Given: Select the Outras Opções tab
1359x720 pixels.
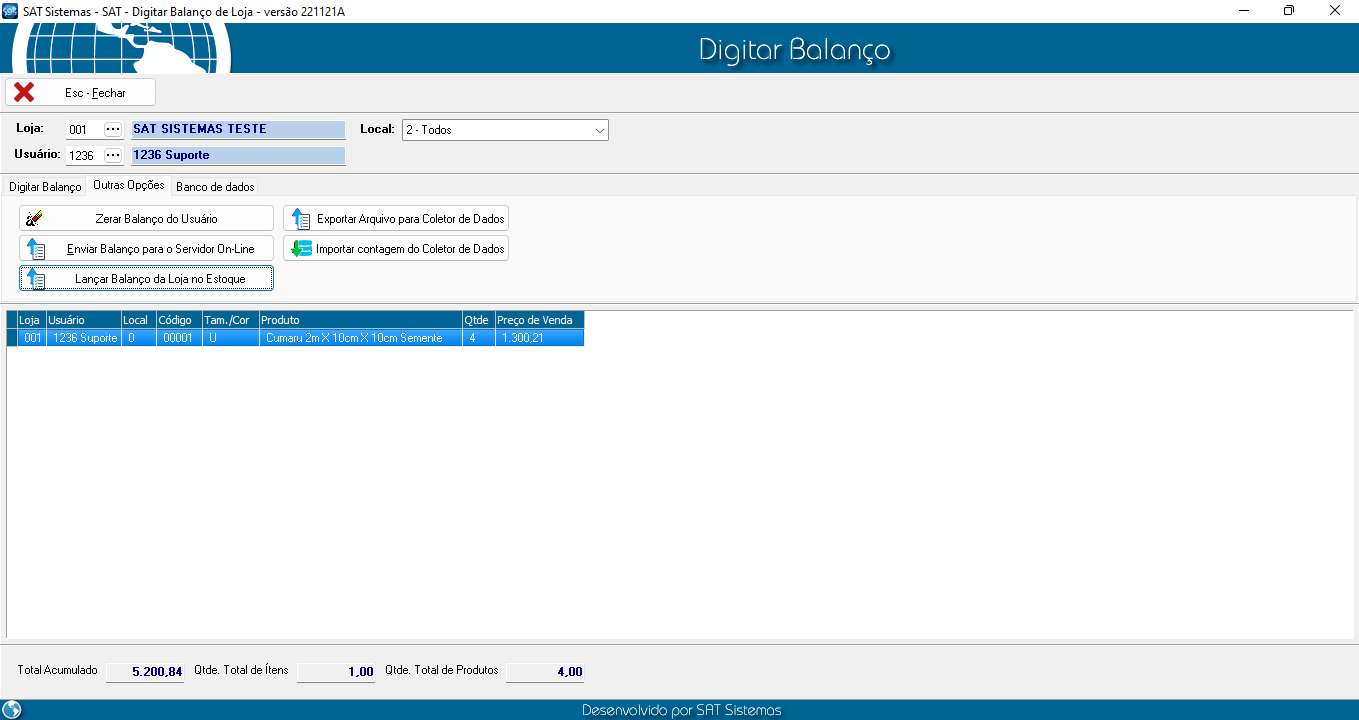Looking at the screenshot, I should [x=128, y=186].
